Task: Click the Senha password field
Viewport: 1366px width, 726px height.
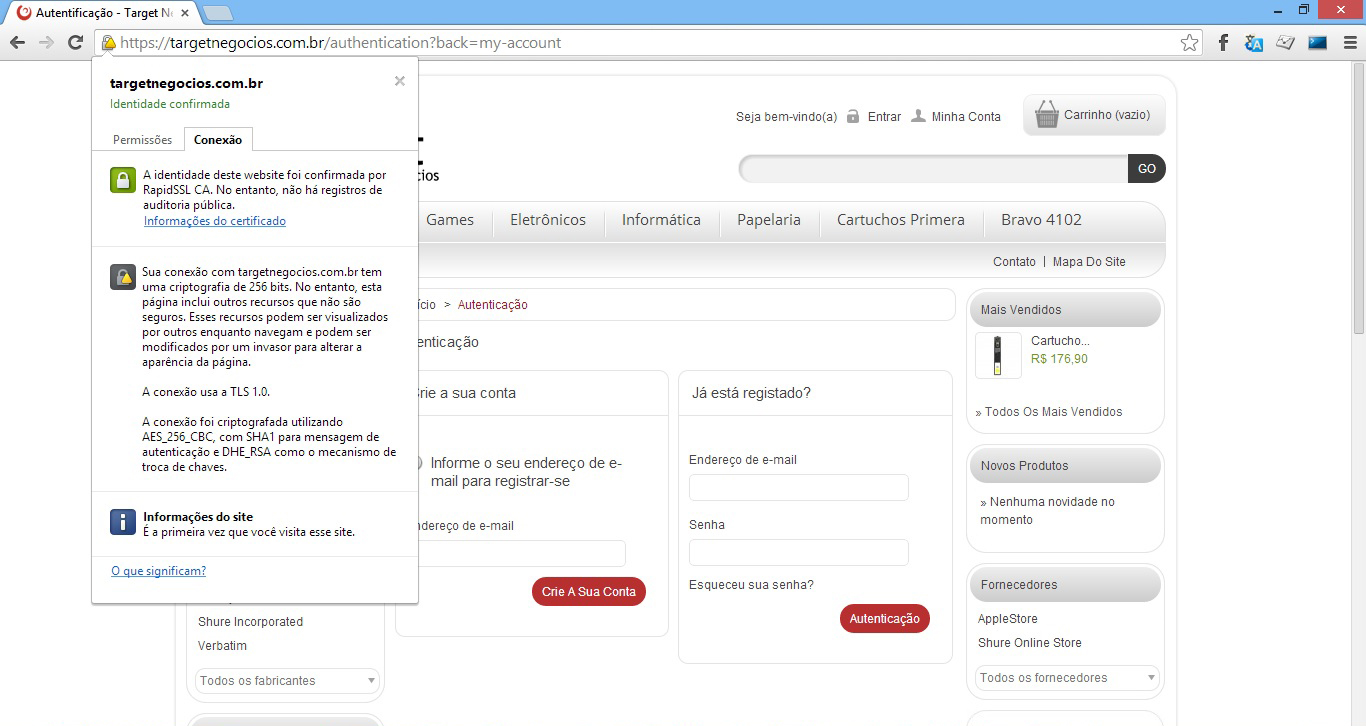Action: coord(799,553)
